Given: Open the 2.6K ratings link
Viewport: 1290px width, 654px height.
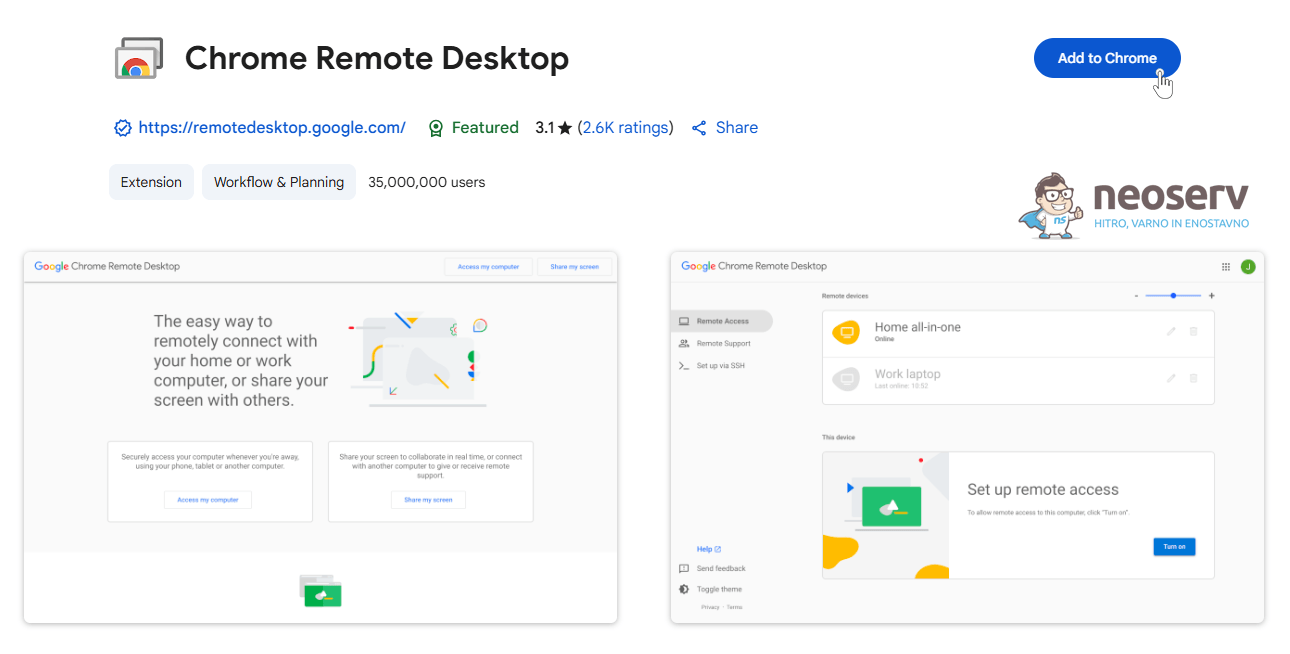Looking at the screenshot, I should [625, 127].
